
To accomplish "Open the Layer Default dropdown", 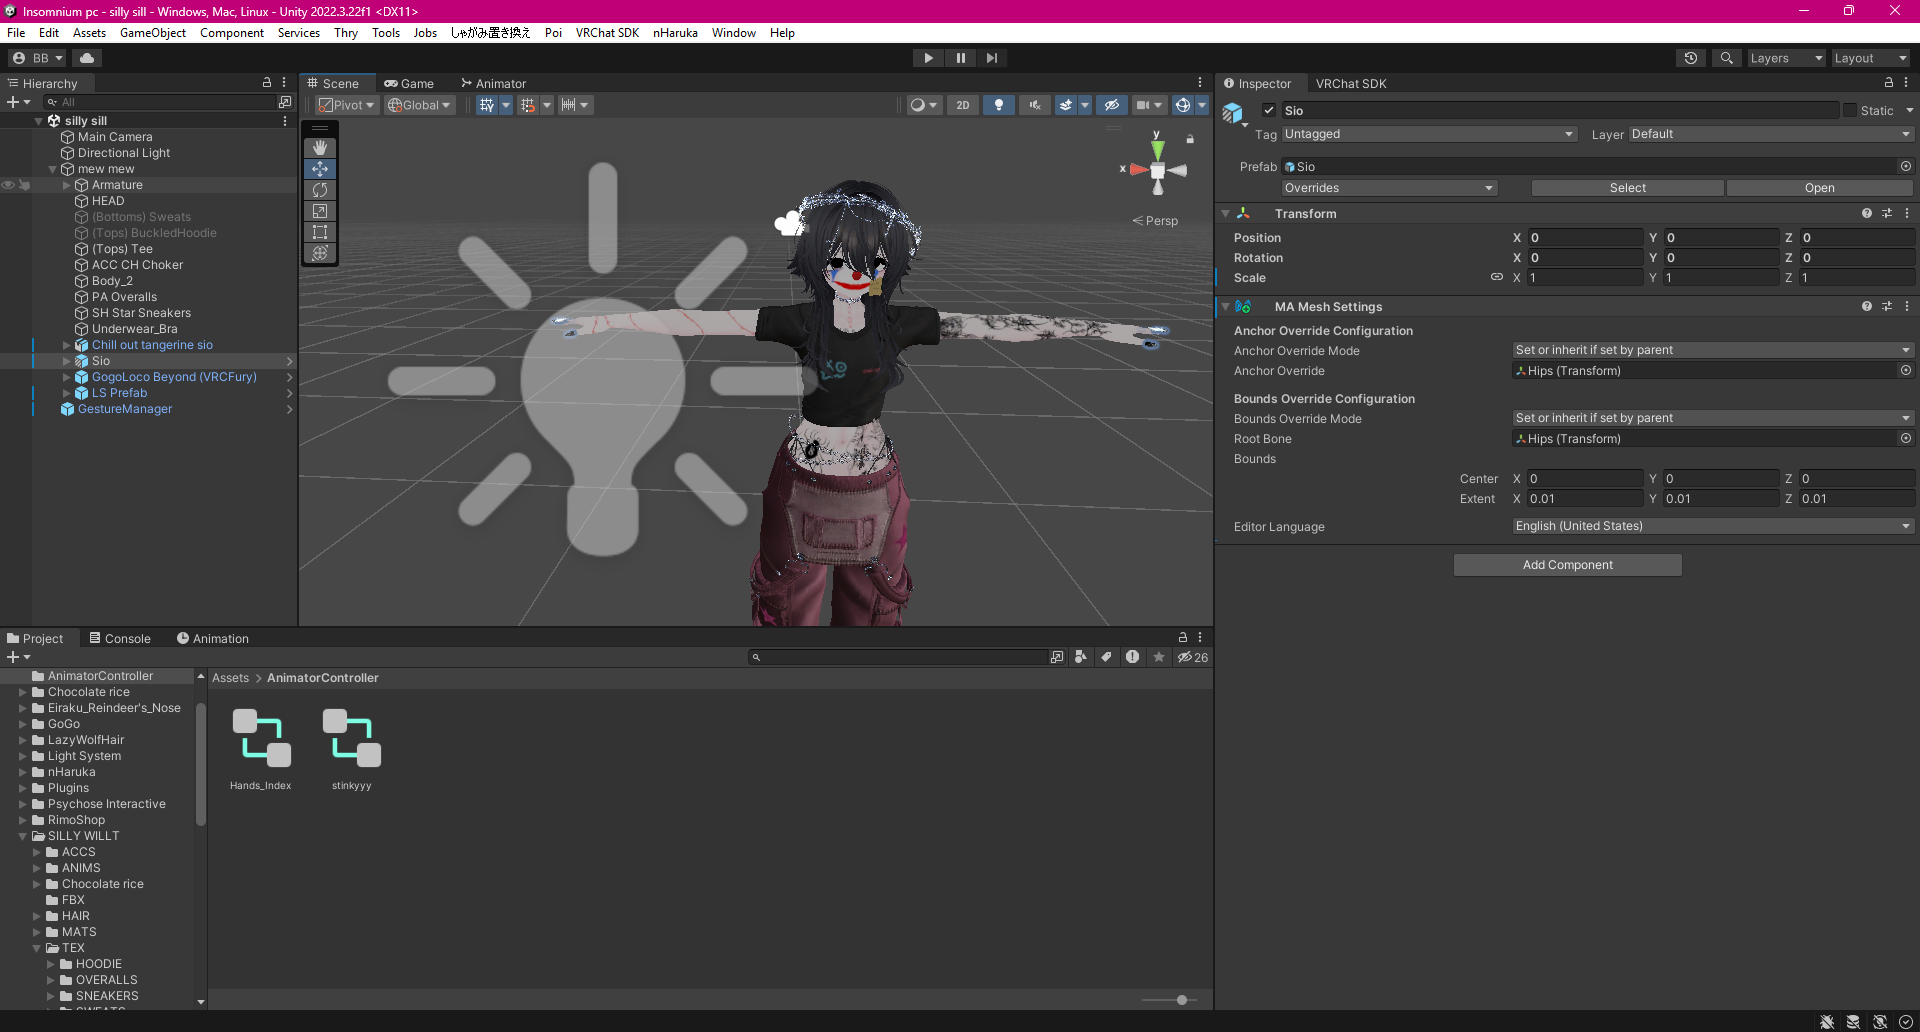I will click(x=1770, y=134).
